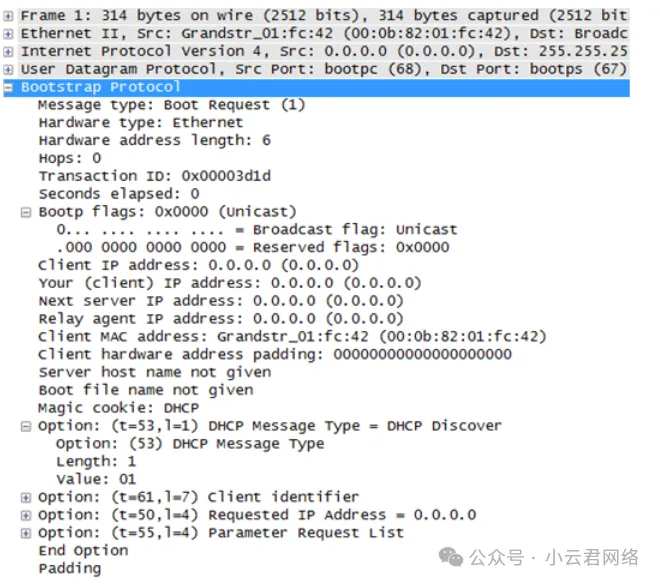This screenshot has width=660, height=584.
Task: Expand the User Datagram Protocol row
Action: click(9, 69)
